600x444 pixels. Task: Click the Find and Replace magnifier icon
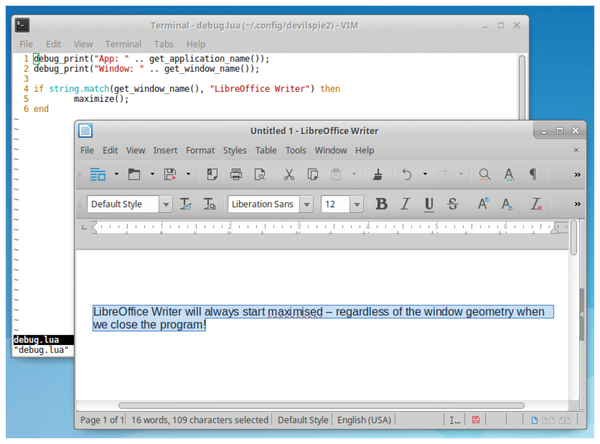coord(485,175)
